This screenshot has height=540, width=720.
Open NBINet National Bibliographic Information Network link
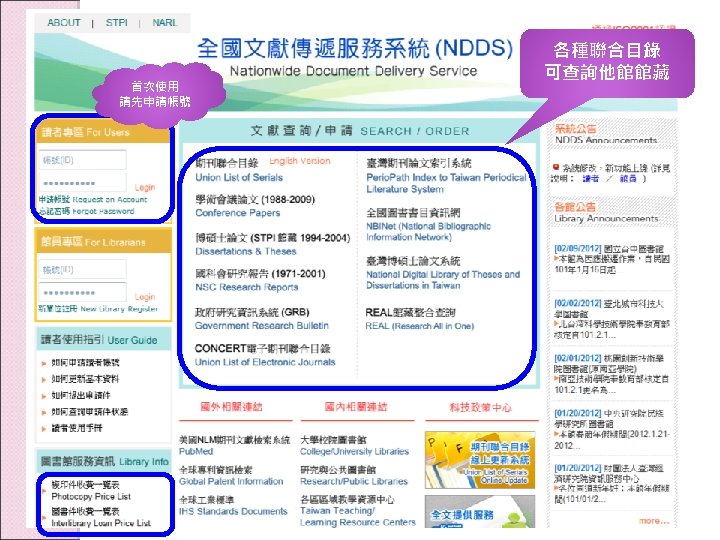(x=428, y=231)
